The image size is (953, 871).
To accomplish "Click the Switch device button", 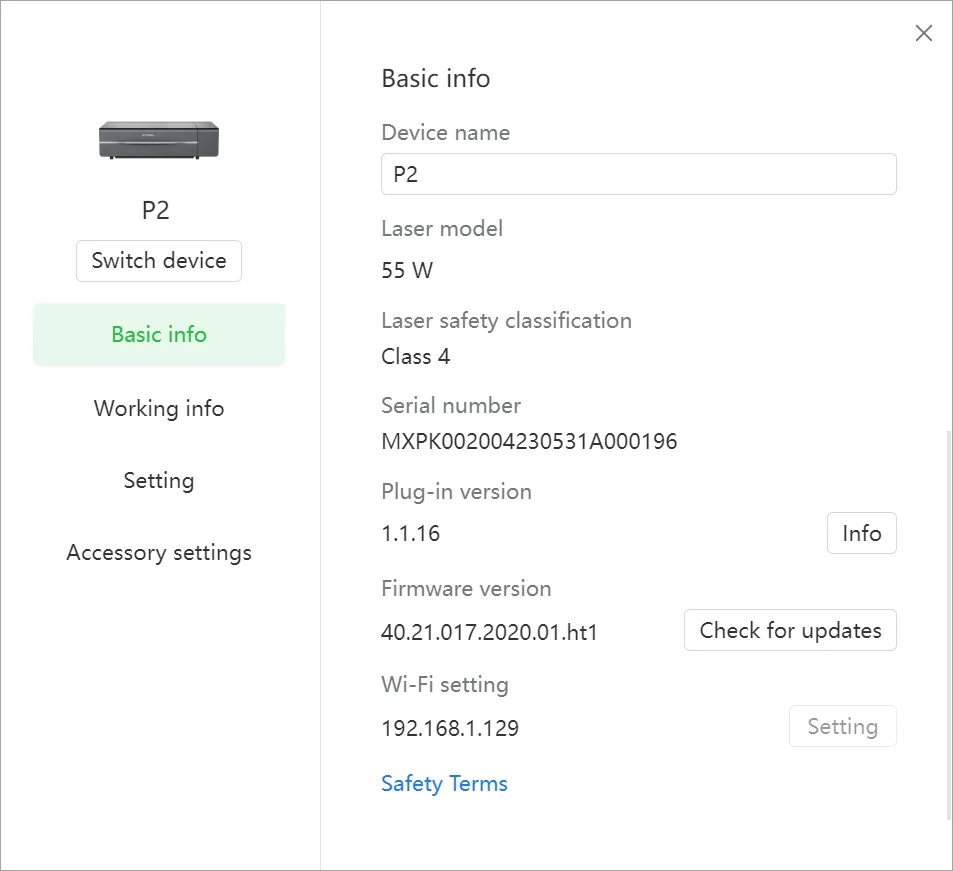I will tap(159, 261).
